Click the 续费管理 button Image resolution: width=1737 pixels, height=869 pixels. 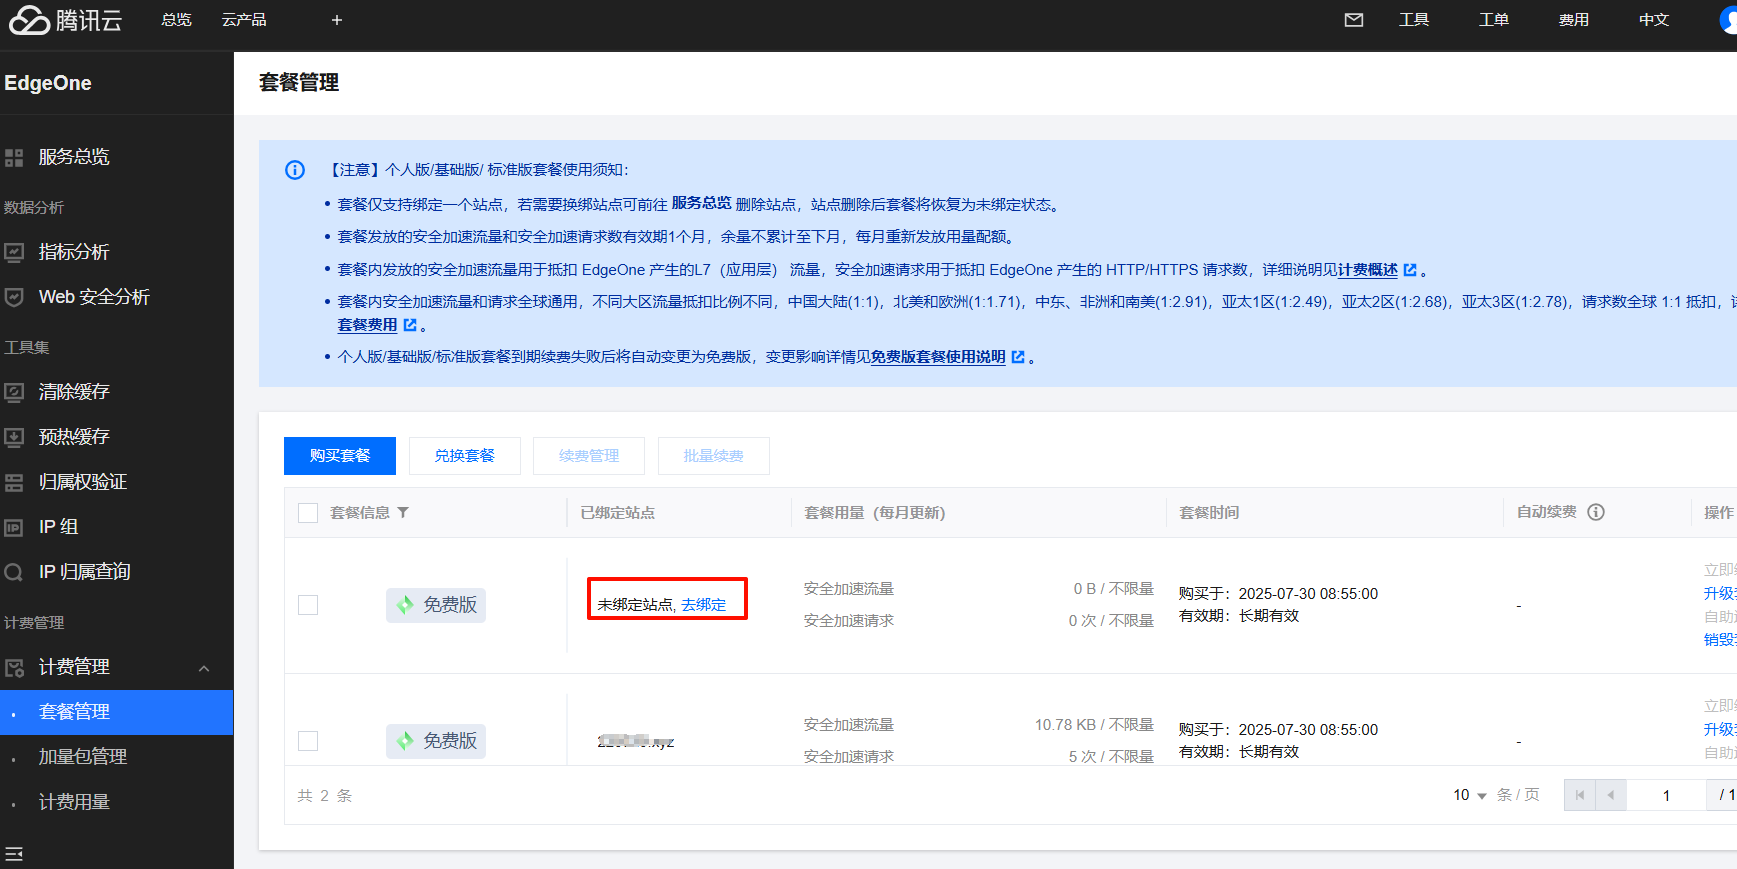pos(589,456)
